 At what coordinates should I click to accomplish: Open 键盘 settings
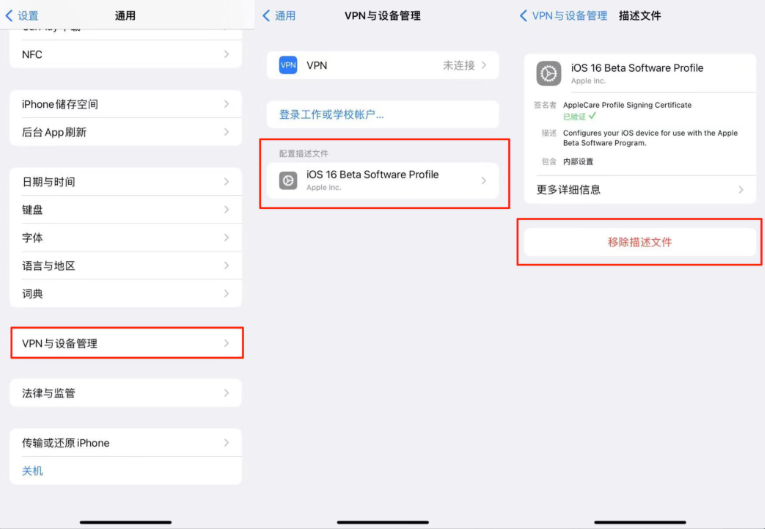click(x=125, y=210)
